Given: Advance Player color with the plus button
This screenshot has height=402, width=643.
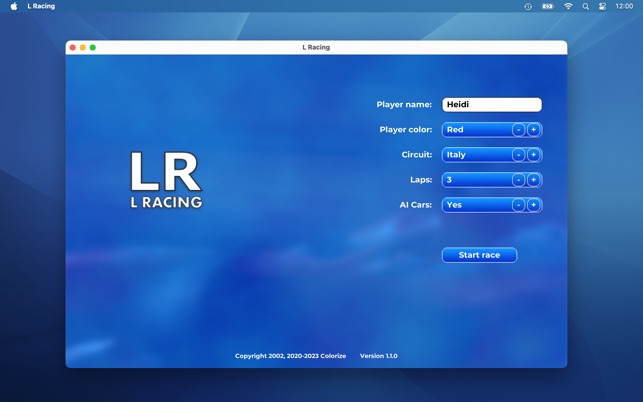Looking at the screenshot, I should coord(533,130).
